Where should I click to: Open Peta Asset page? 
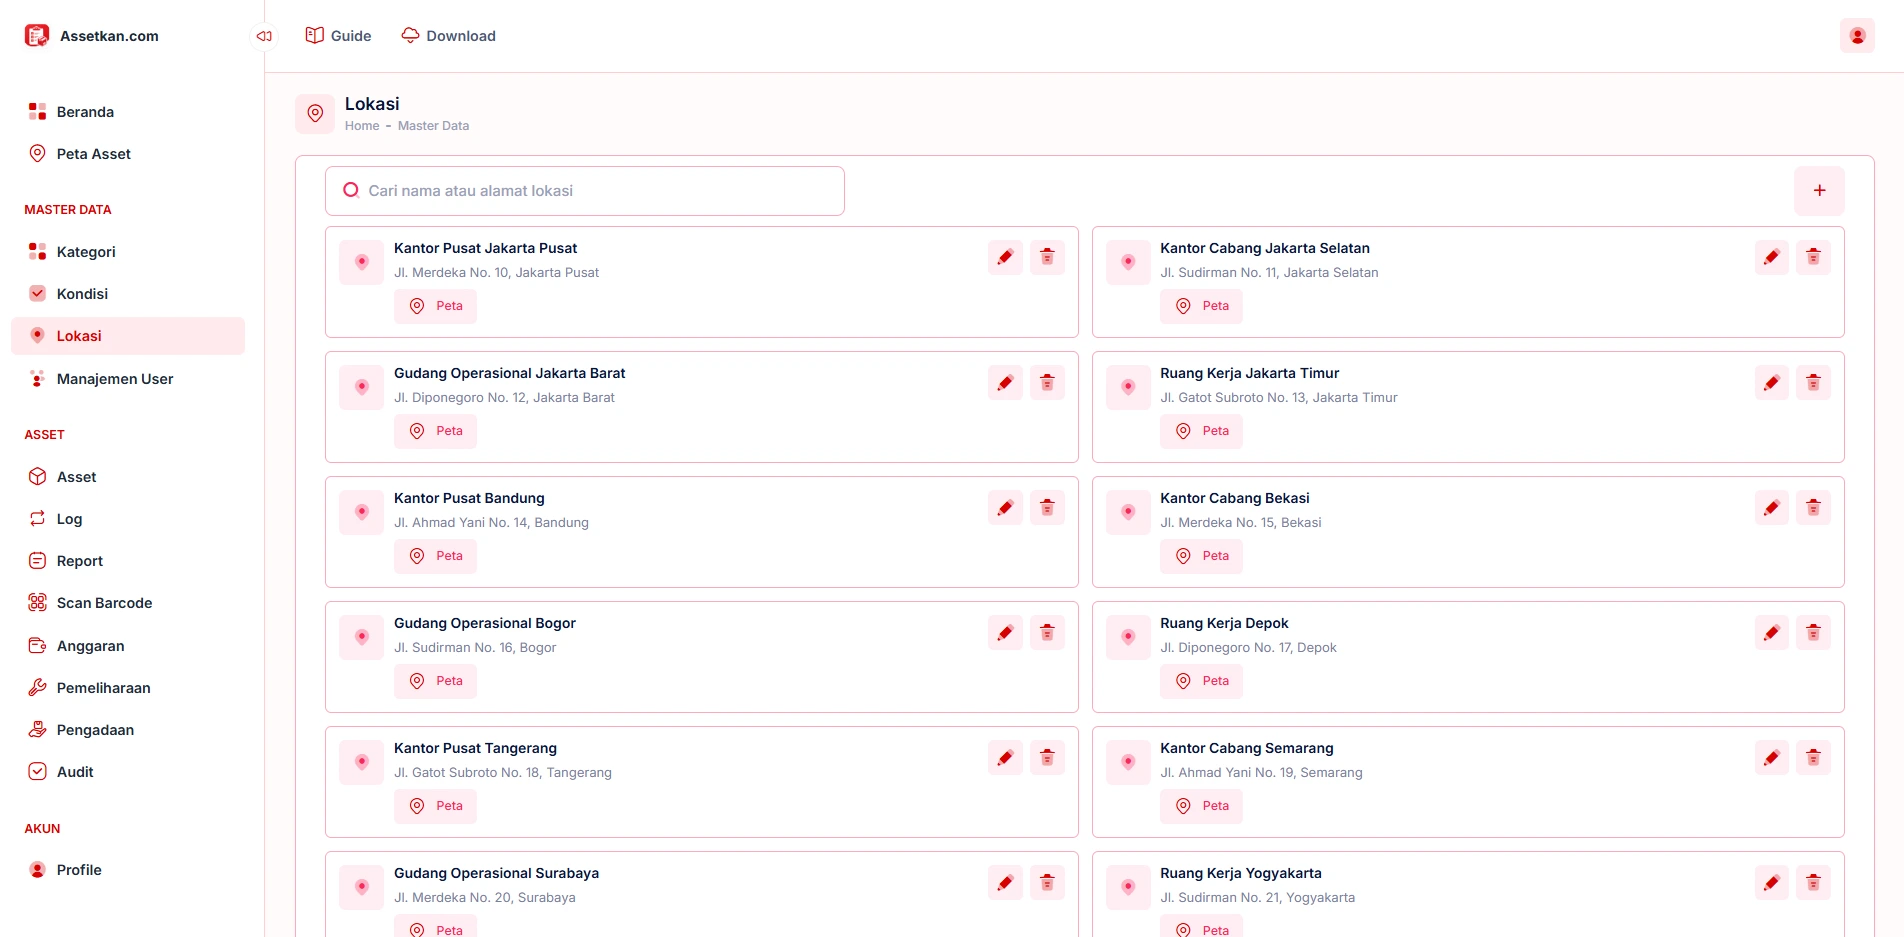128,154
